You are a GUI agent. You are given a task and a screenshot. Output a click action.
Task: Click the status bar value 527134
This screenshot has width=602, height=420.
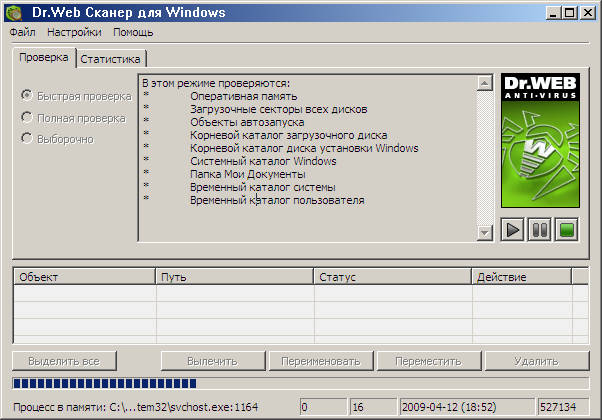coord(564,407)
